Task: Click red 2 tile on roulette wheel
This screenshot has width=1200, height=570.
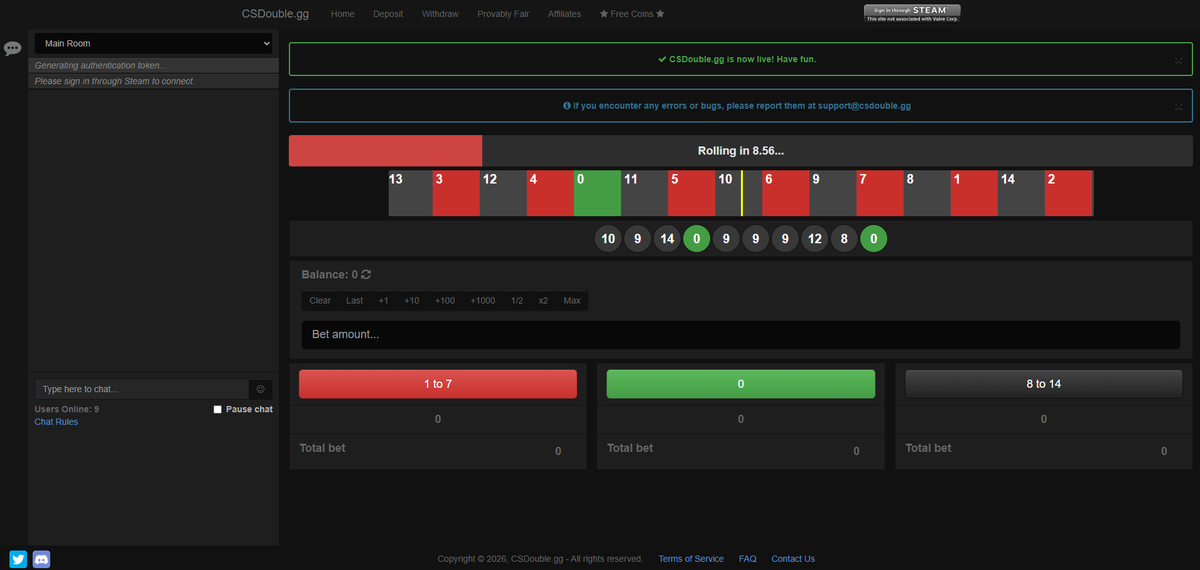Action: (x=1069, y=193)
